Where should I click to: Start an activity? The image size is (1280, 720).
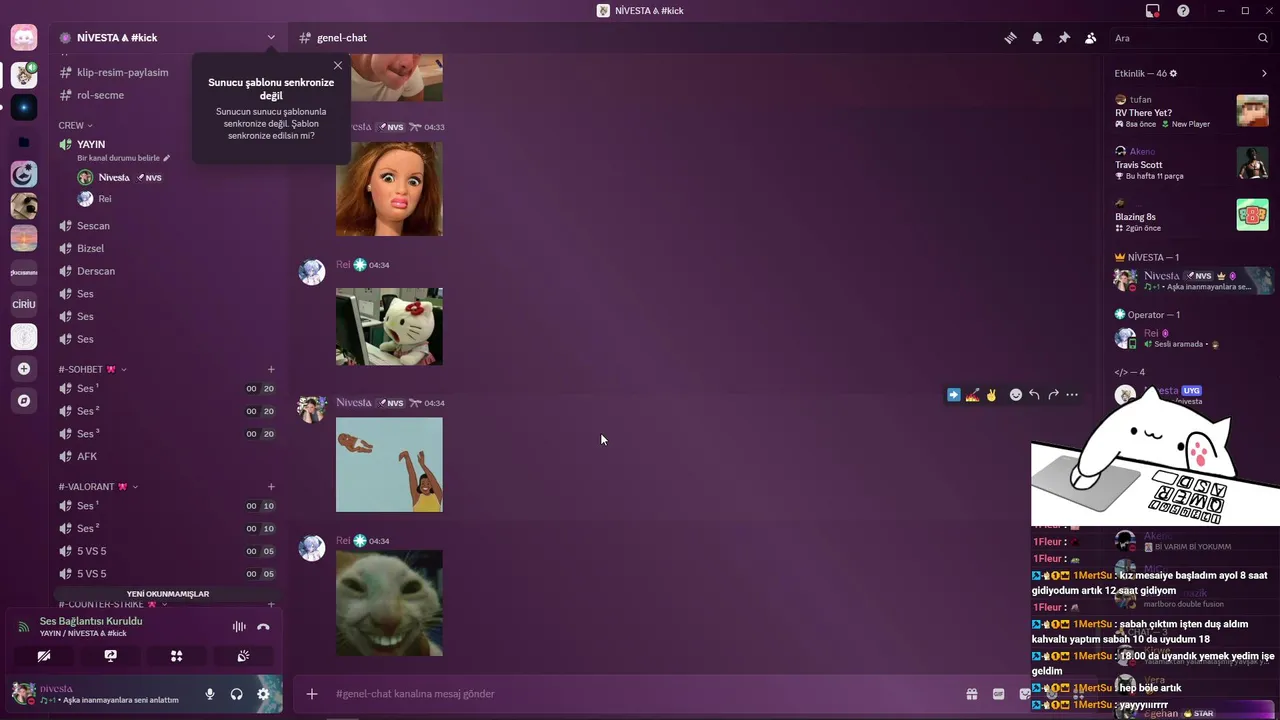click(176, 656)
